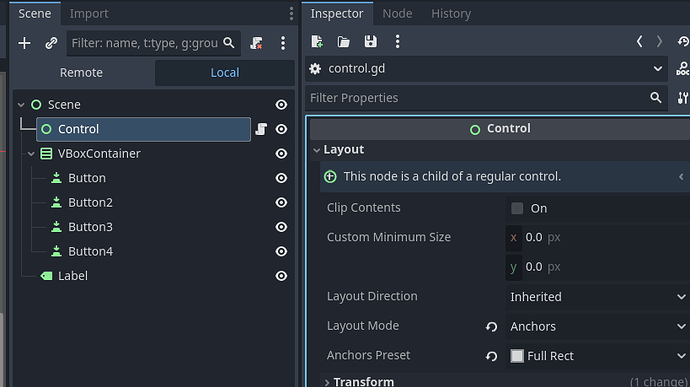Add a new child node with plus icon
The width and height of the screenshot is (690, 387).
pos(25,43)
